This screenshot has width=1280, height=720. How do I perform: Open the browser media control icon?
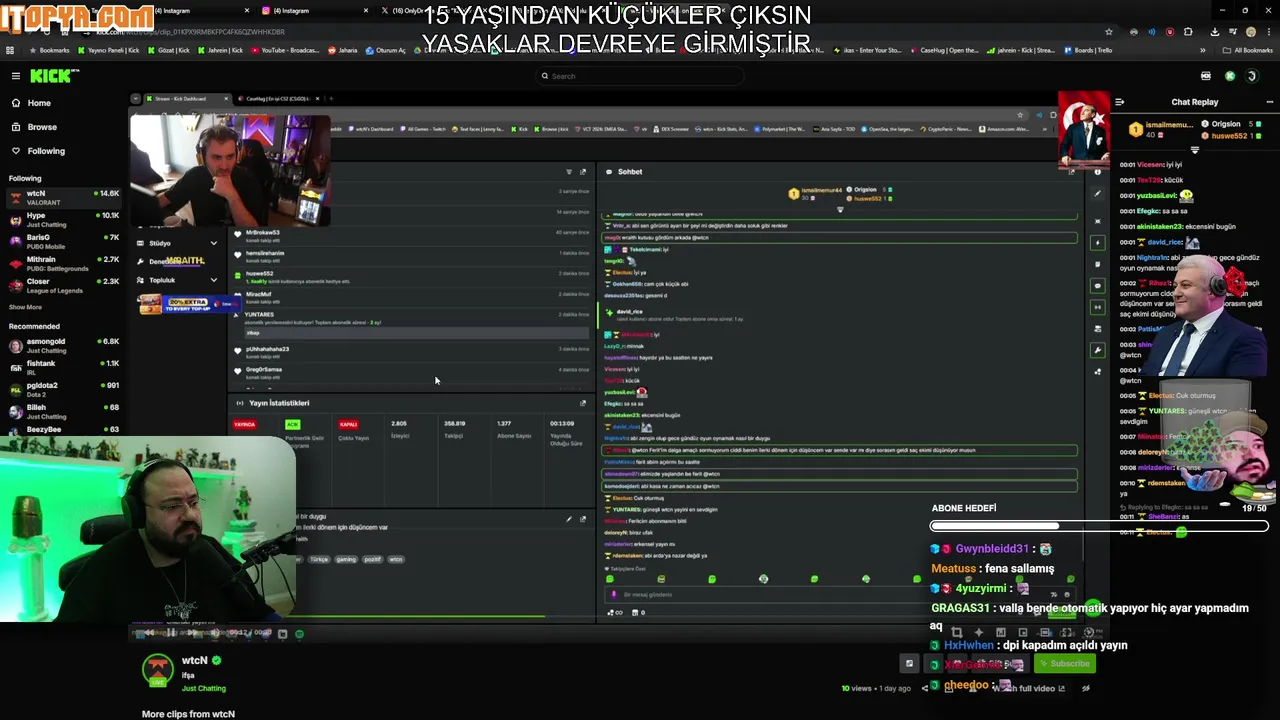click(x=1232, y=32)
